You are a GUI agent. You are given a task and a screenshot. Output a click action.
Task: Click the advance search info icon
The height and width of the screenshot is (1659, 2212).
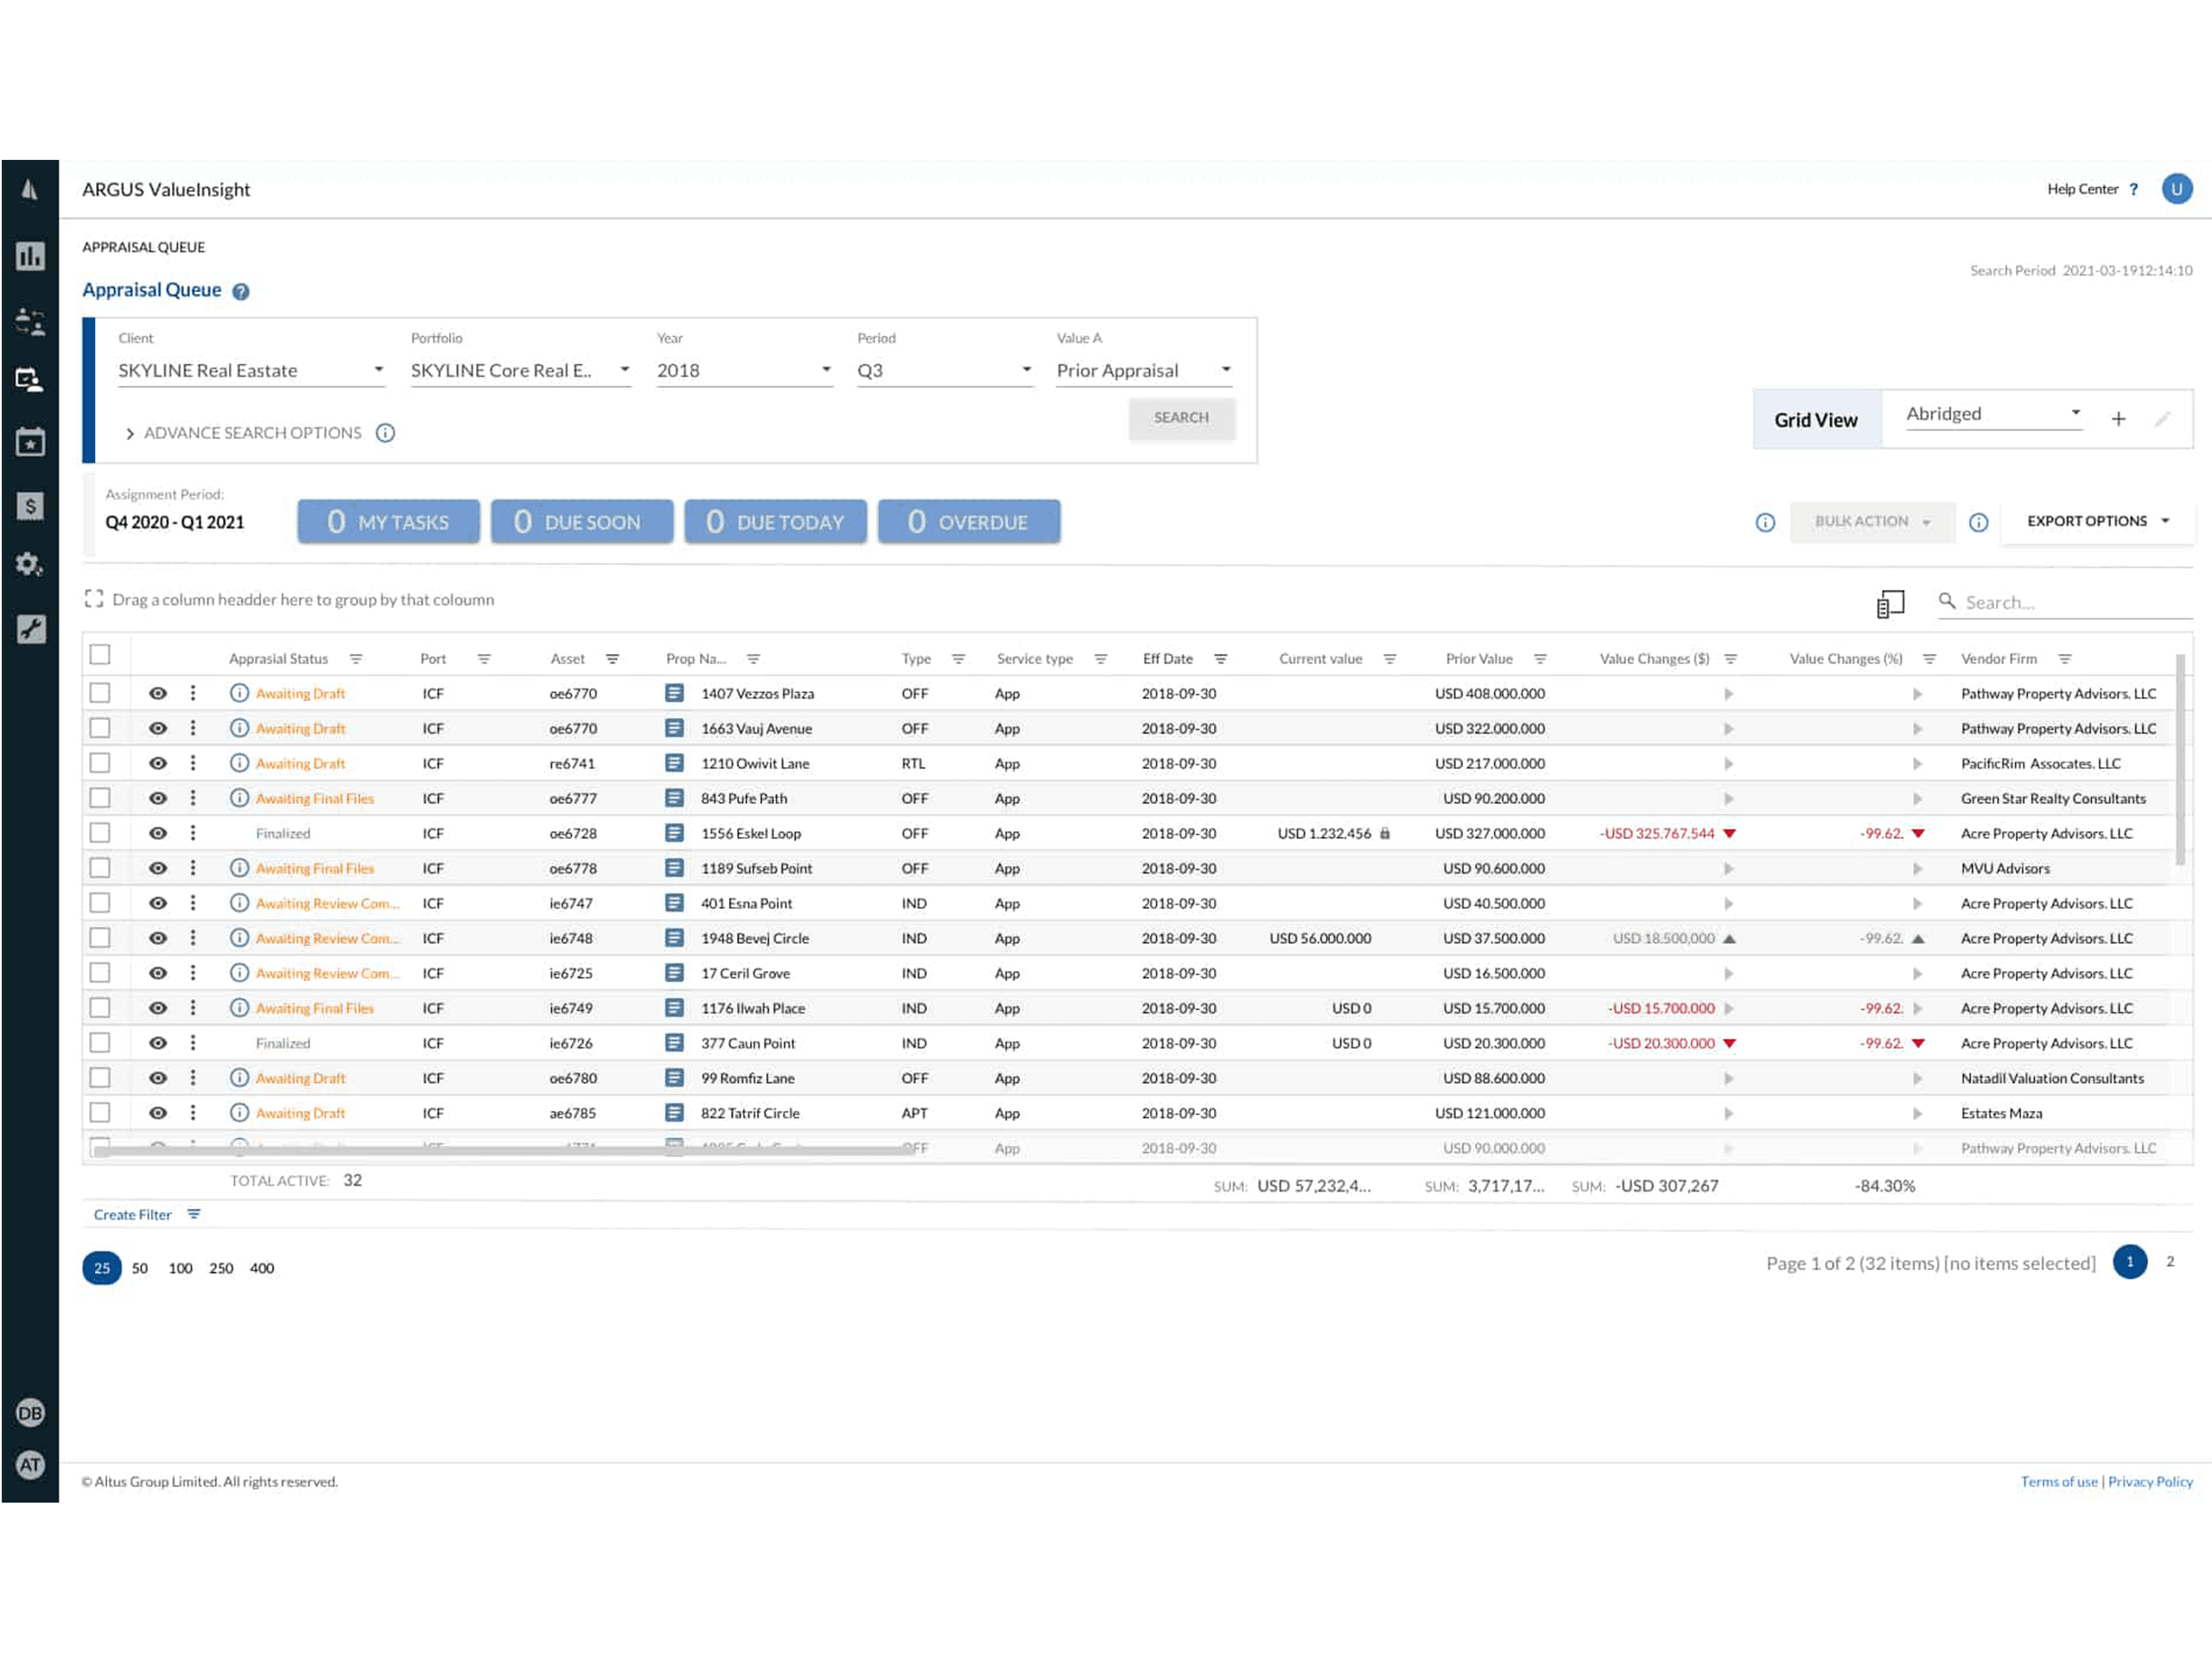pos(385,433)
